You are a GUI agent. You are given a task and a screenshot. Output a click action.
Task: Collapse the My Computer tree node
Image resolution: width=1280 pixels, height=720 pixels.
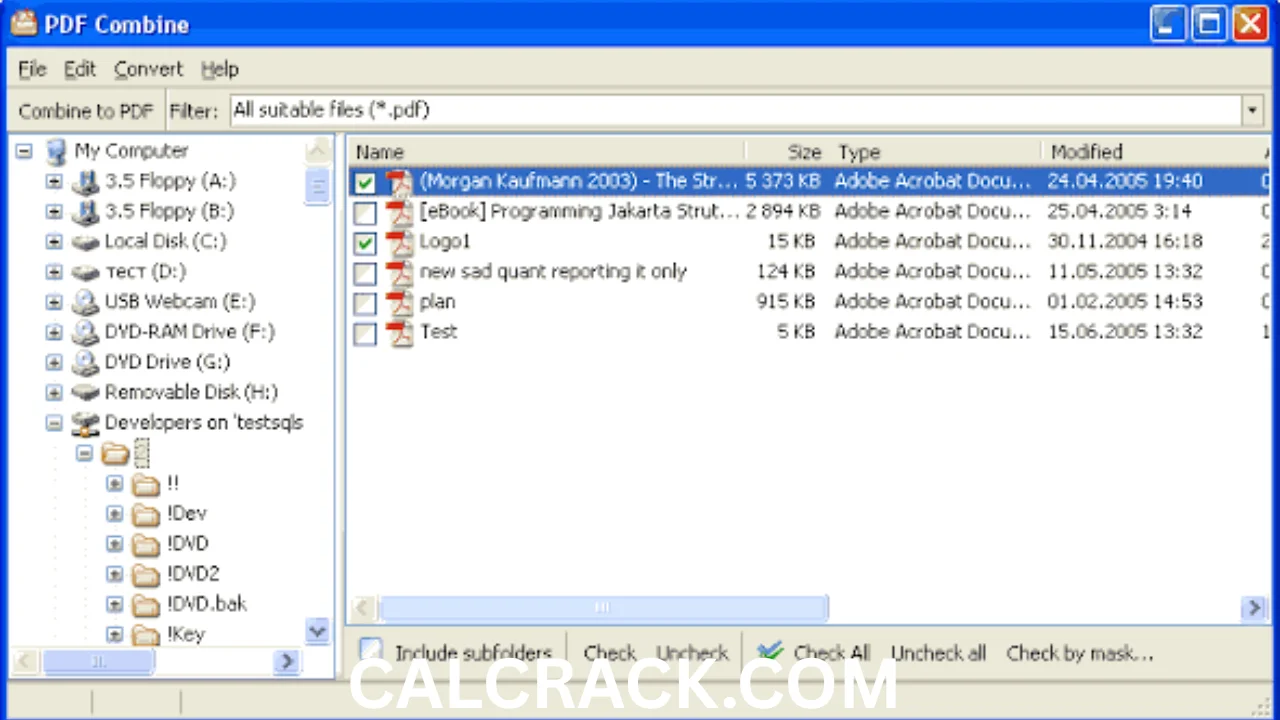click(x=24, y=152)
